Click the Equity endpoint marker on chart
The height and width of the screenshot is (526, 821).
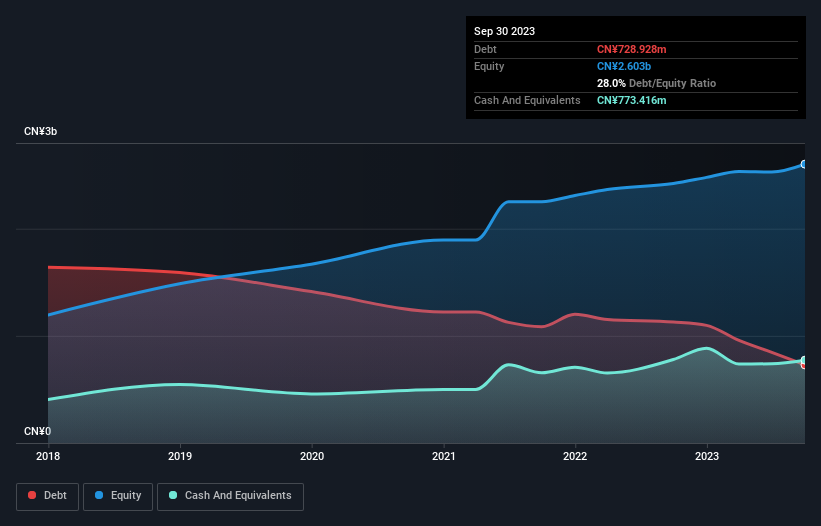(x=804, y=164)
